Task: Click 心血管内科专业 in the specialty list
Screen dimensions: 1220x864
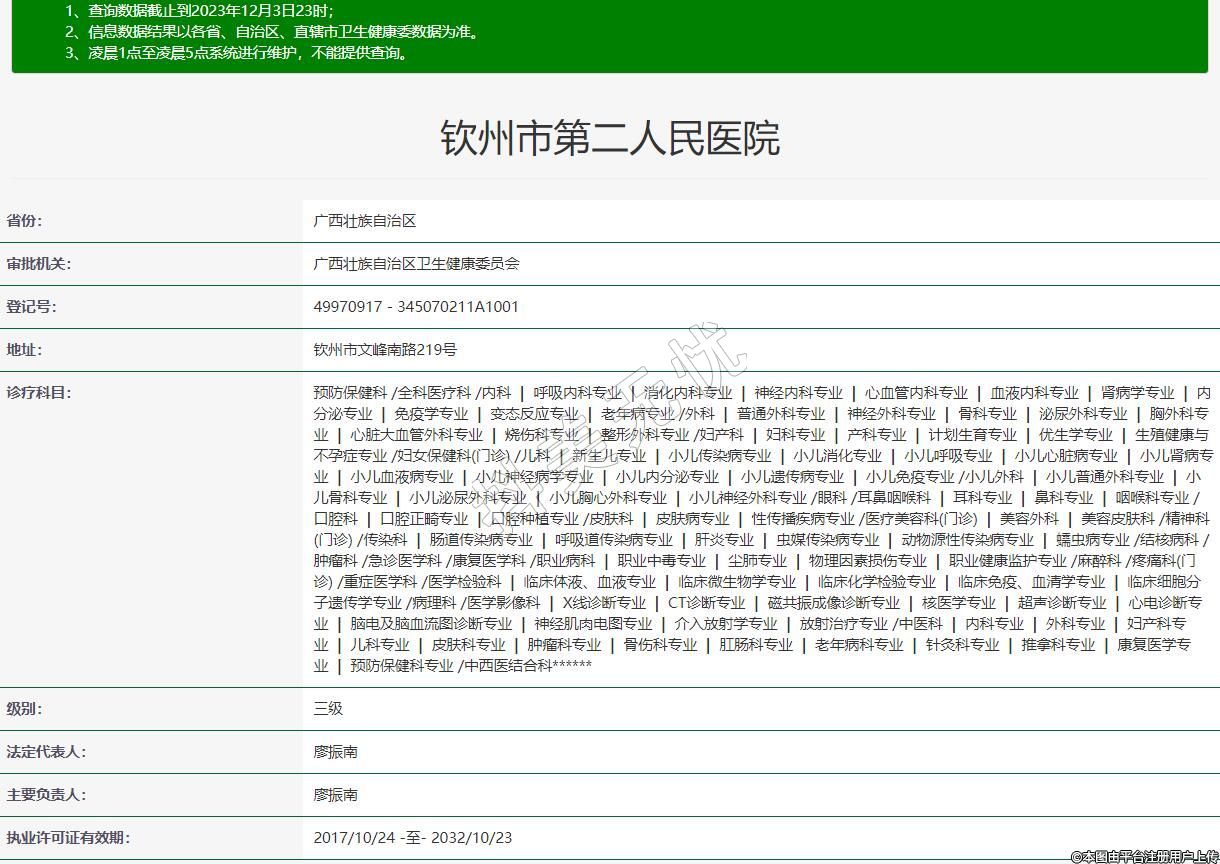Action: [916, 393]
